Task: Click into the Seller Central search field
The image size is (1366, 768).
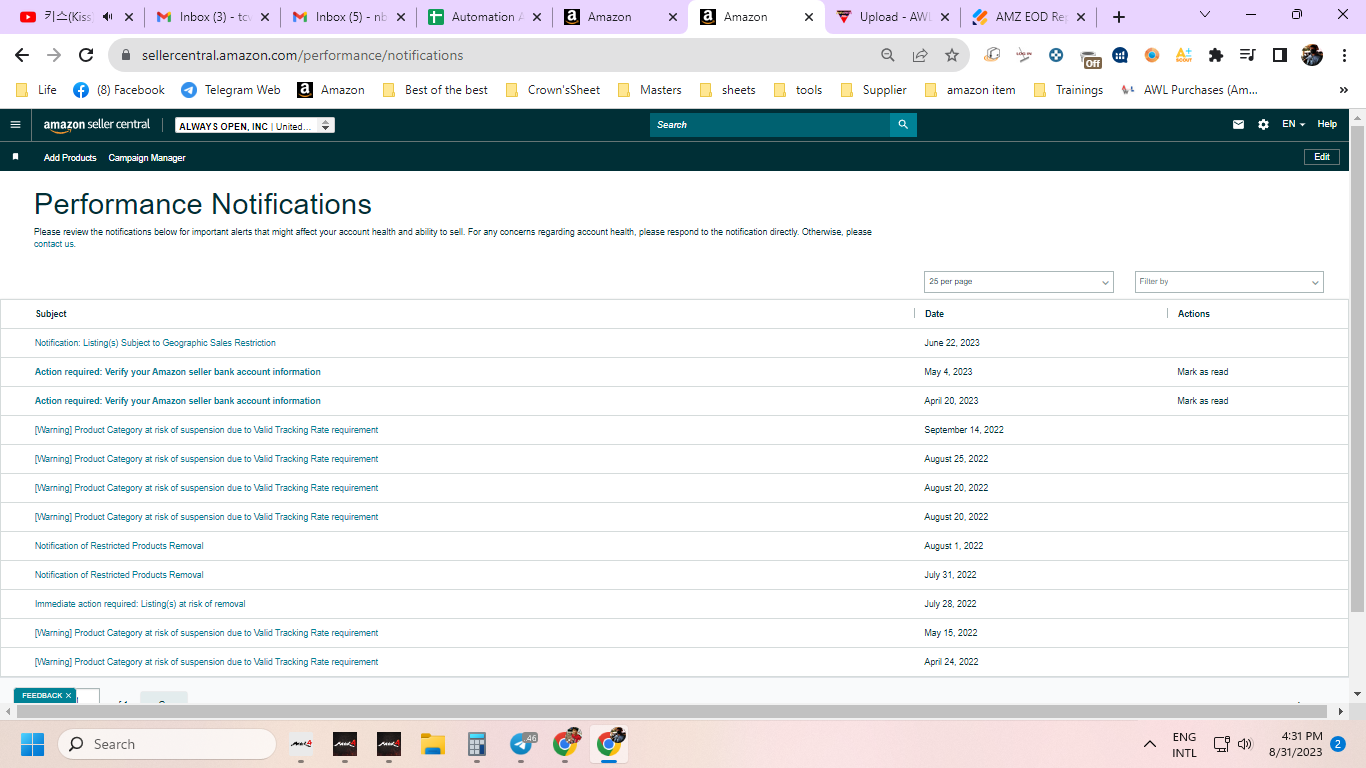Action: (x=770, y=125)
